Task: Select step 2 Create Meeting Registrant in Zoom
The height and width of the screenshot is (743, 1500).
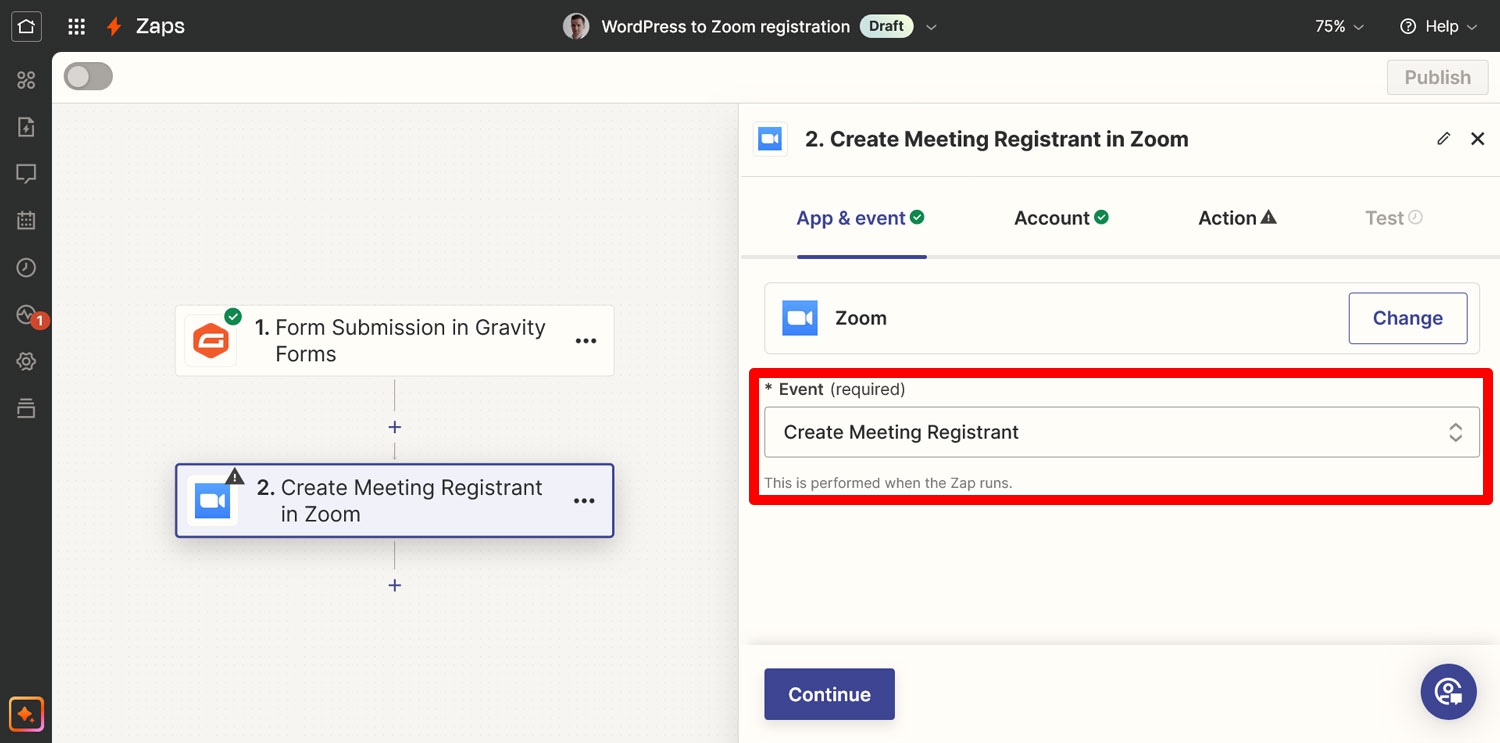Action: pyautogui.click(x=394, y=501)
